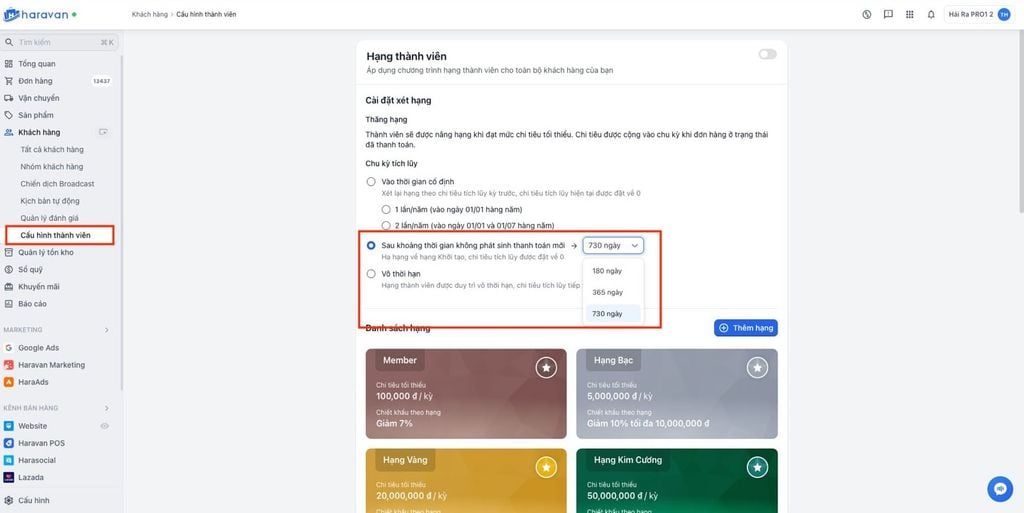
Task: Open the notifications bell
Action: [x=931, y=15]
